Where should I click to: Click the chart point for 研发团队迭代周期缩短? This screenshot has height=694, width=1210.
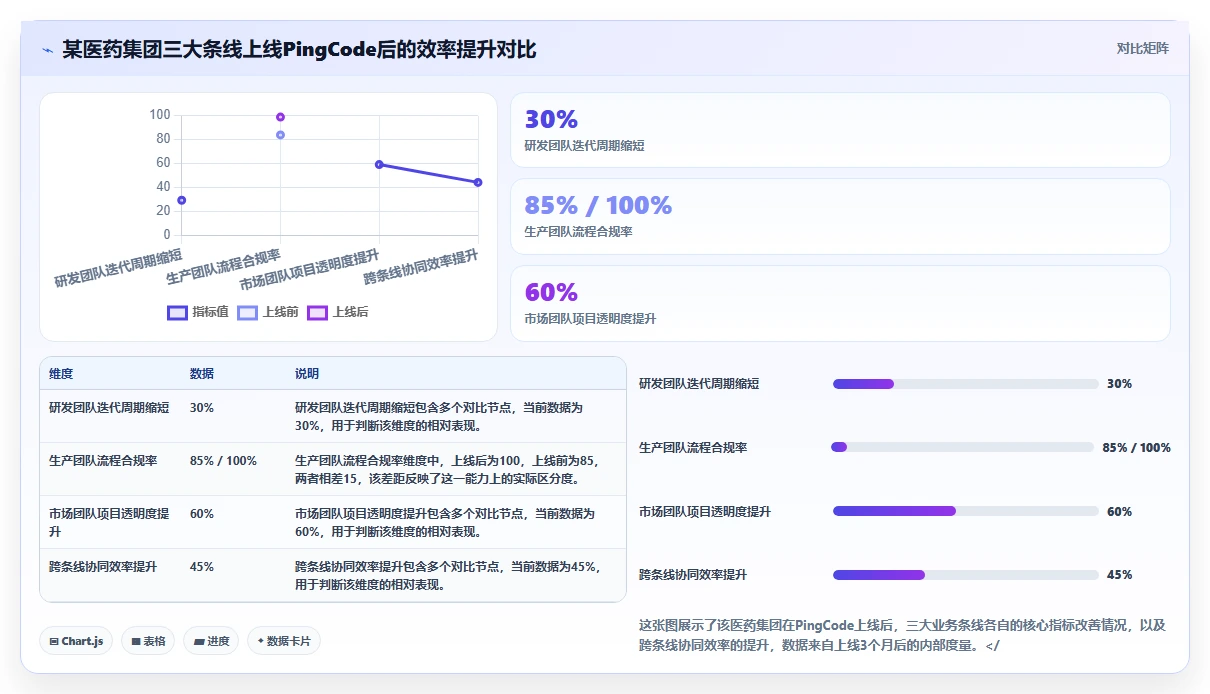coord(181,200)
